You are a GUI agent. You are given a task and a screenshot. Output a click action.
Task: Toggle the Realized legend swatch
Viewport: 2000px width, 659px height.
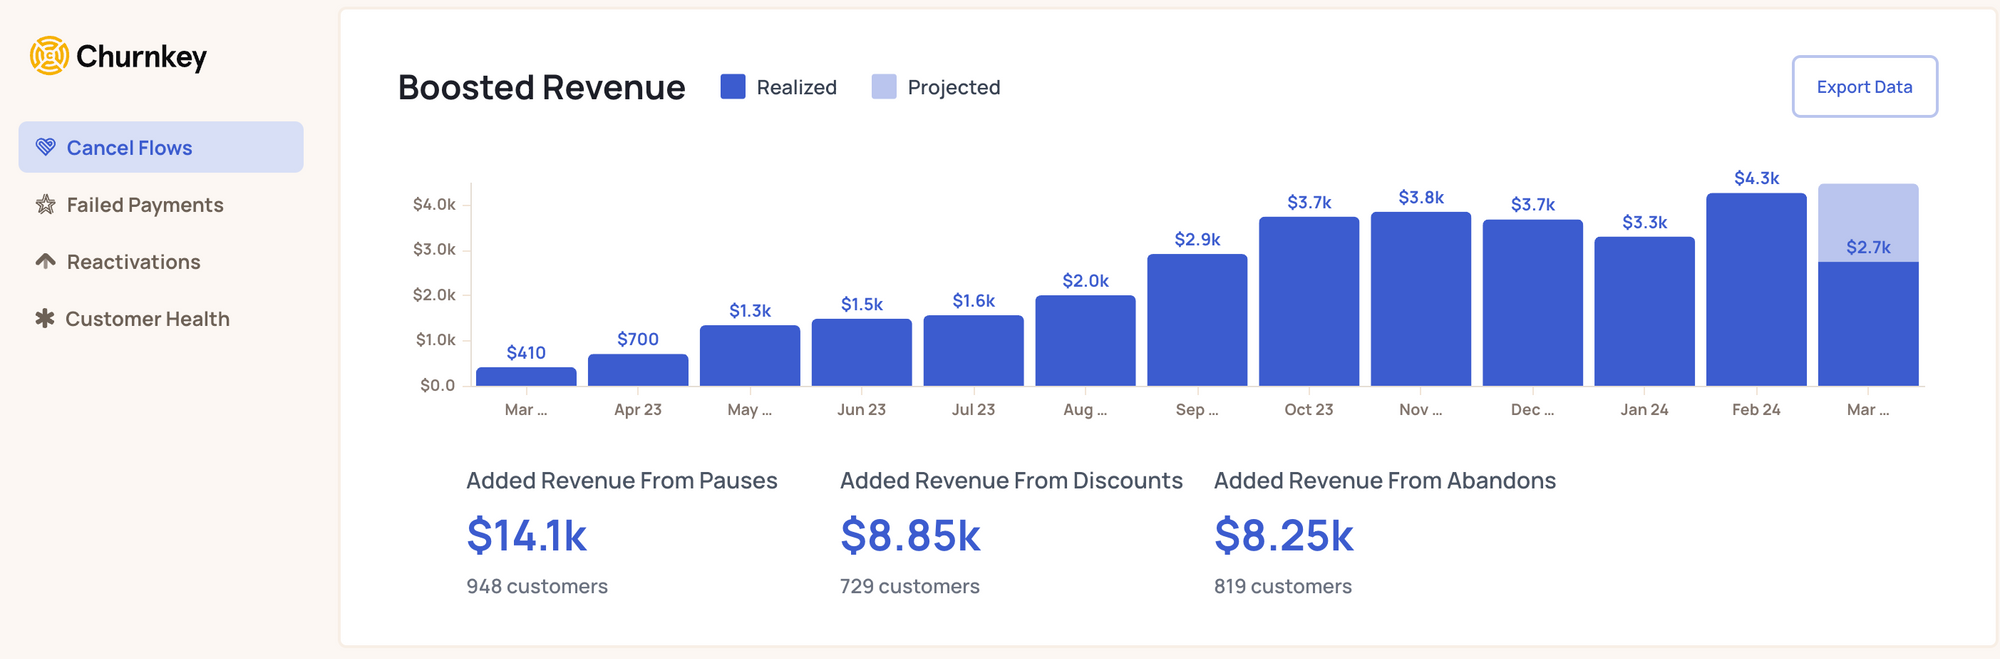(x=733, y=87)
